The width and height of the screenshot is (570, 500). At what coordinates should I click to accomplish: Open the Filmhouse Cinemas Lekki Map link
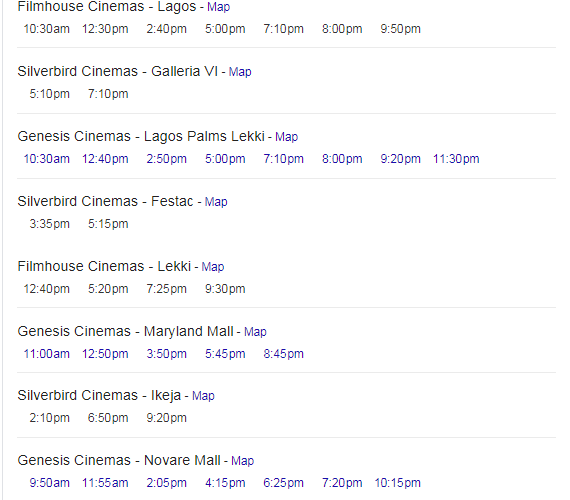pyautogui.click(x=213, y=267)
